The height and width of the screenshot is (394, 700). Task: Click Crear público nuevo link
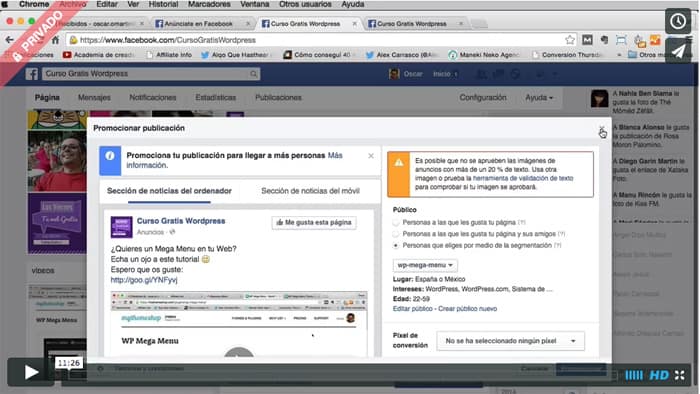467,309
